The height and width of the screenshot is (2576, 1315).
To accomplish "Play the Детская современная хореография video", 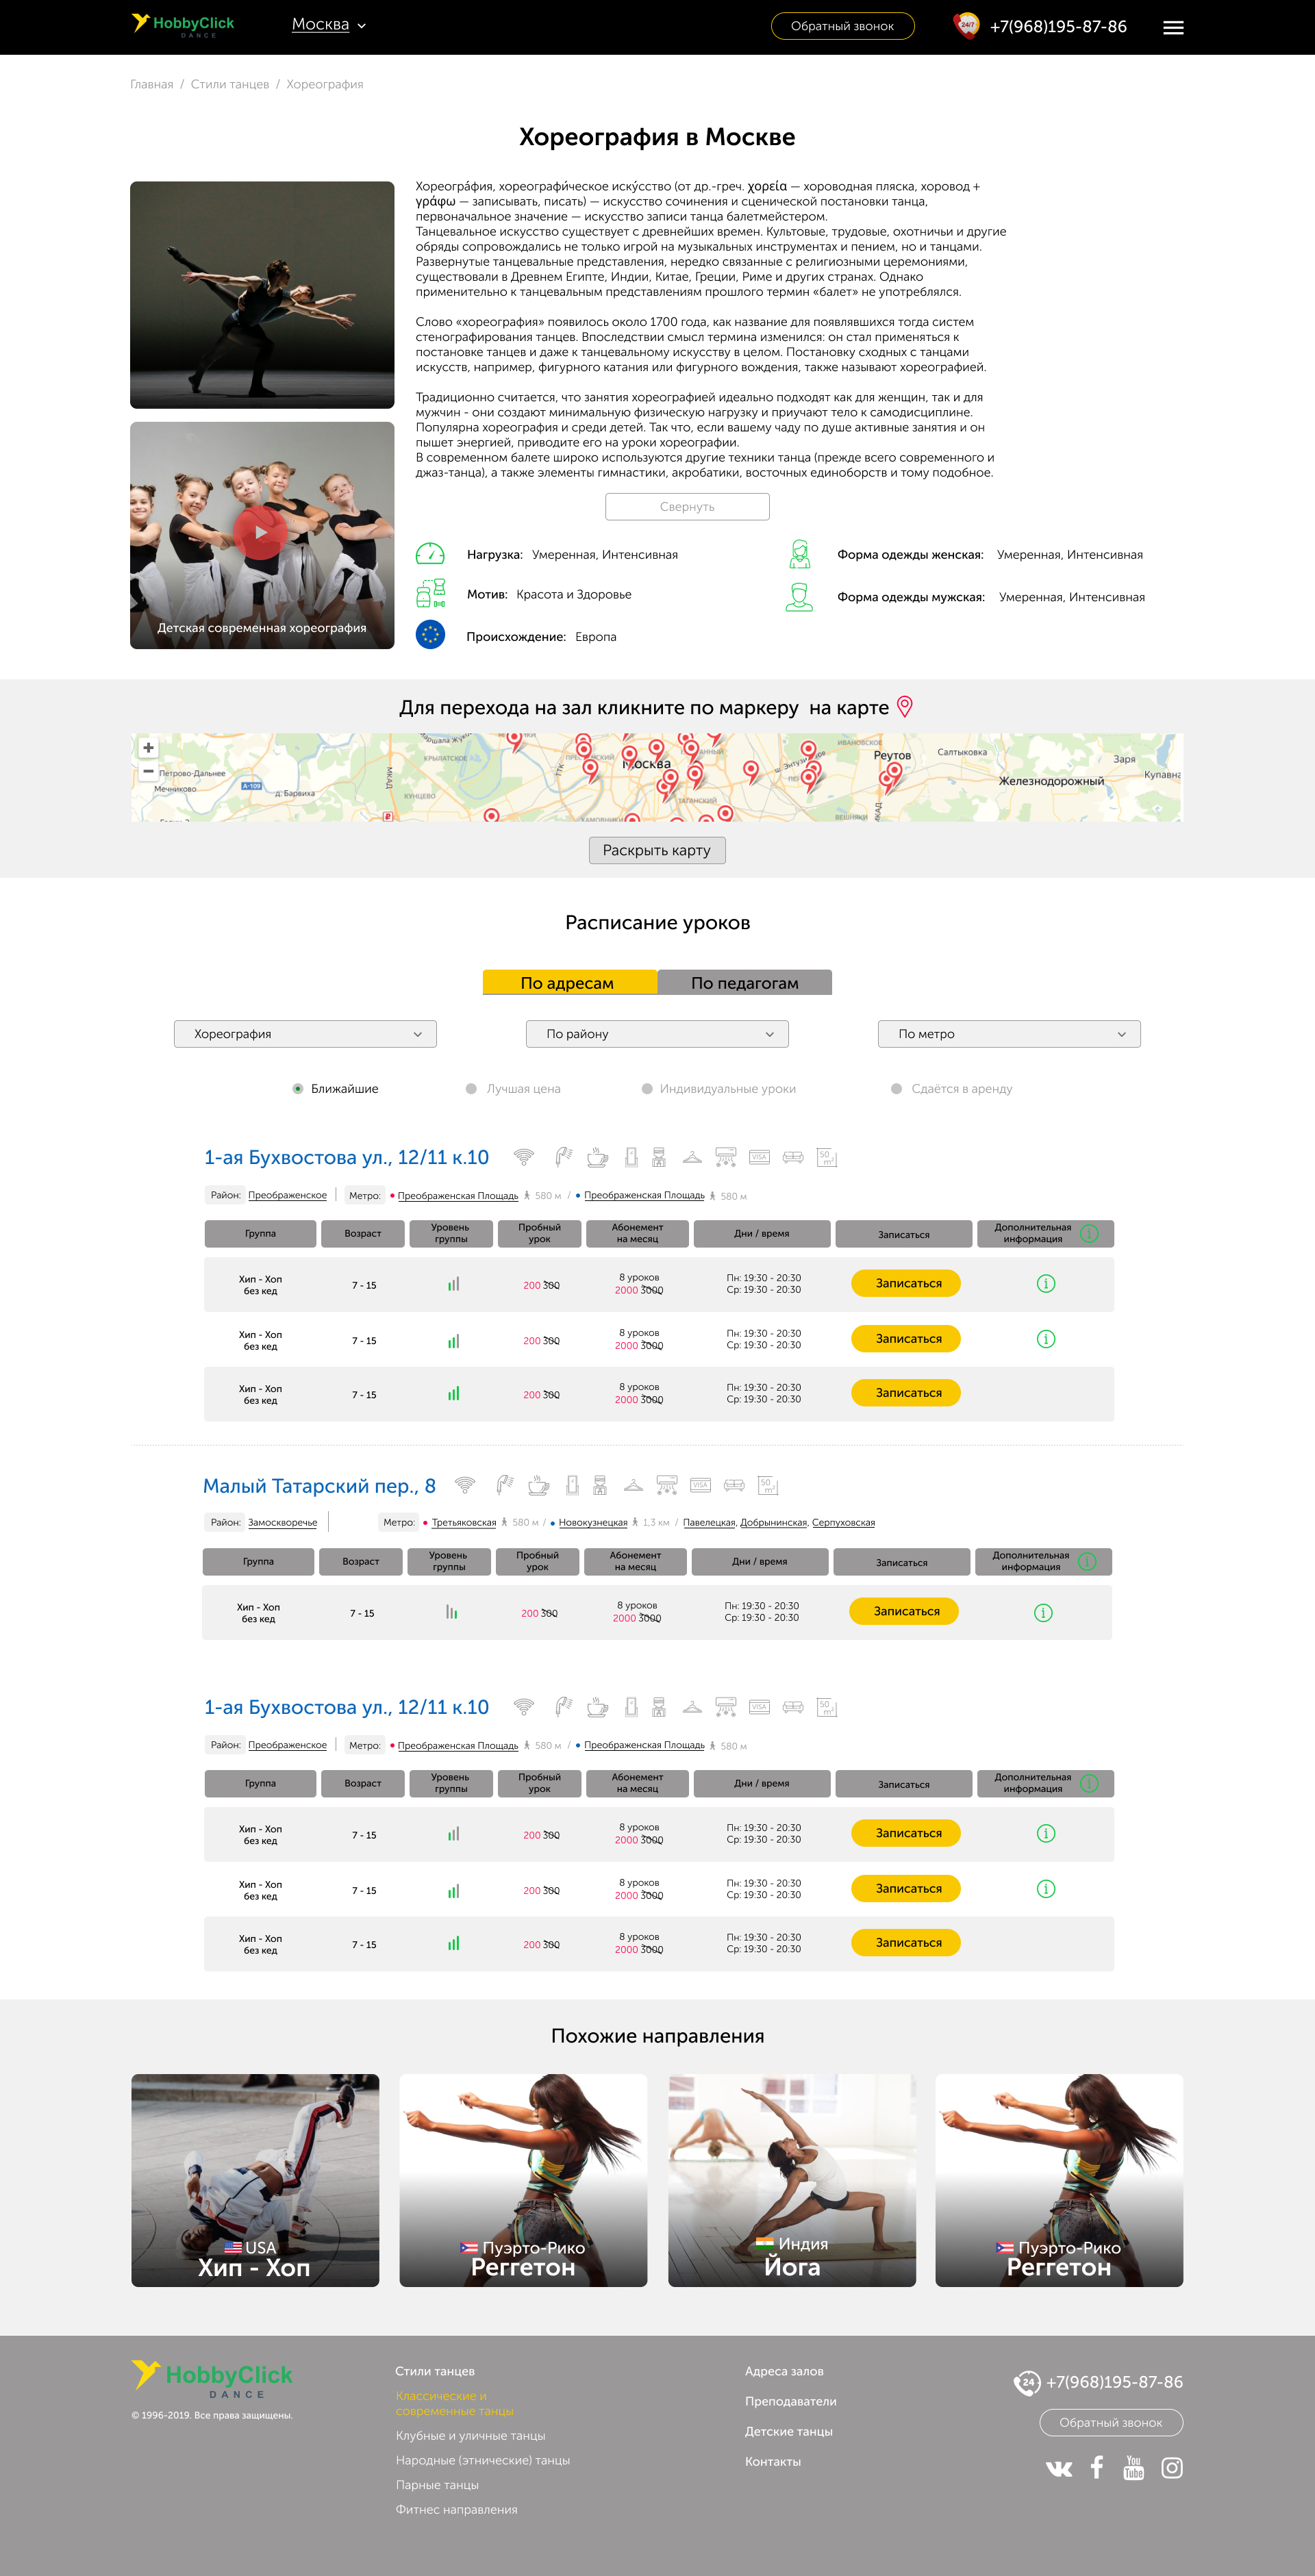I will click(261, 532).
